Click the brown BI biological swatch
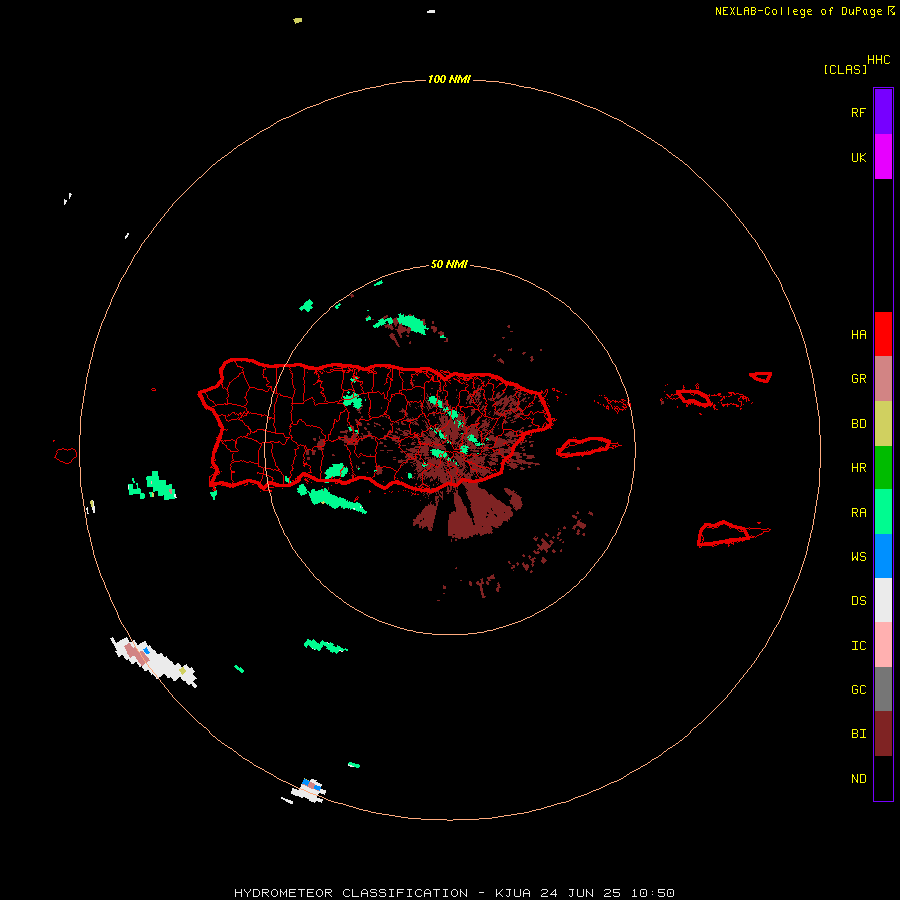 click(883, 734)
